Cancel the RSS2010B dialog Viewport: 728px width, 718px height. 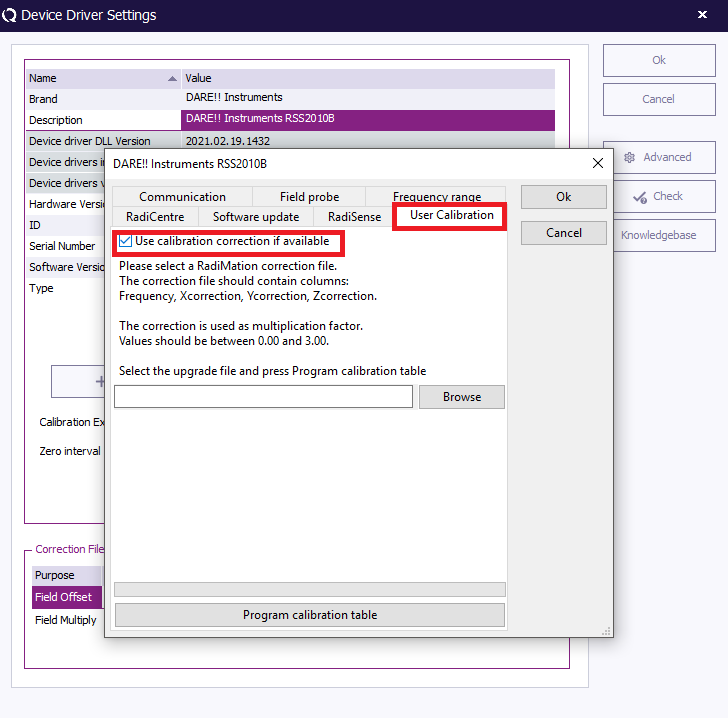tap(563, 232)
